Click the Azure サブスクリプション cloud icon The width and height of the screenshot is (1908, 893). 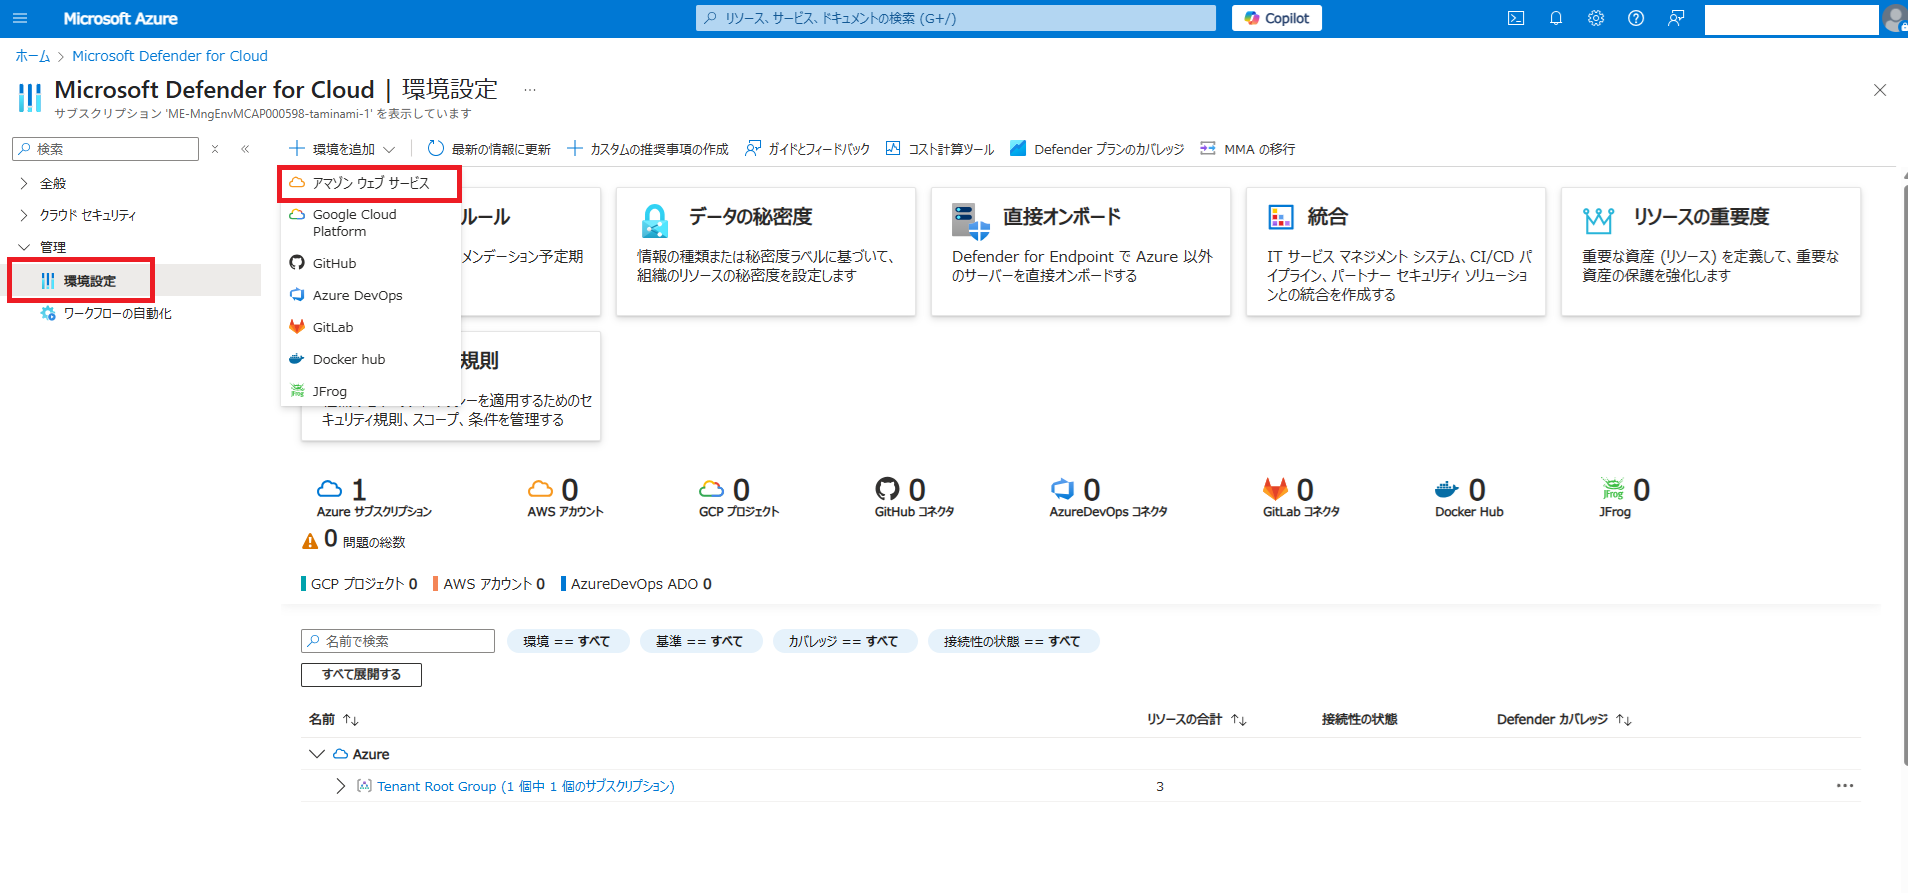click(329, 489)
